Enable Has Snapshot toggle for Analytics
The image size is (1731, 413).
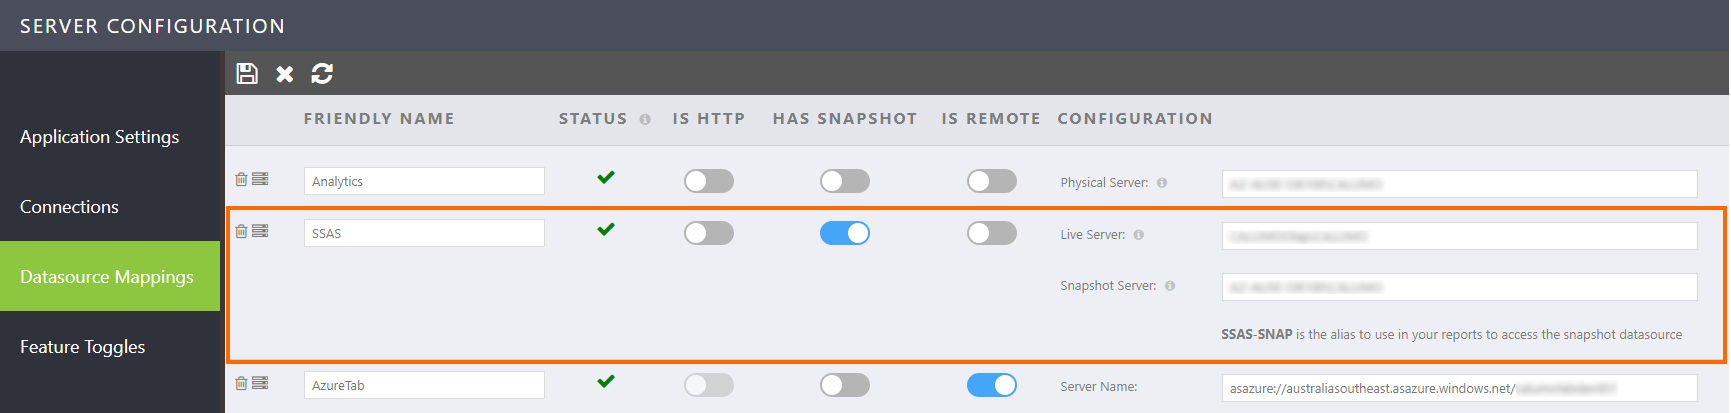[845, 181]
